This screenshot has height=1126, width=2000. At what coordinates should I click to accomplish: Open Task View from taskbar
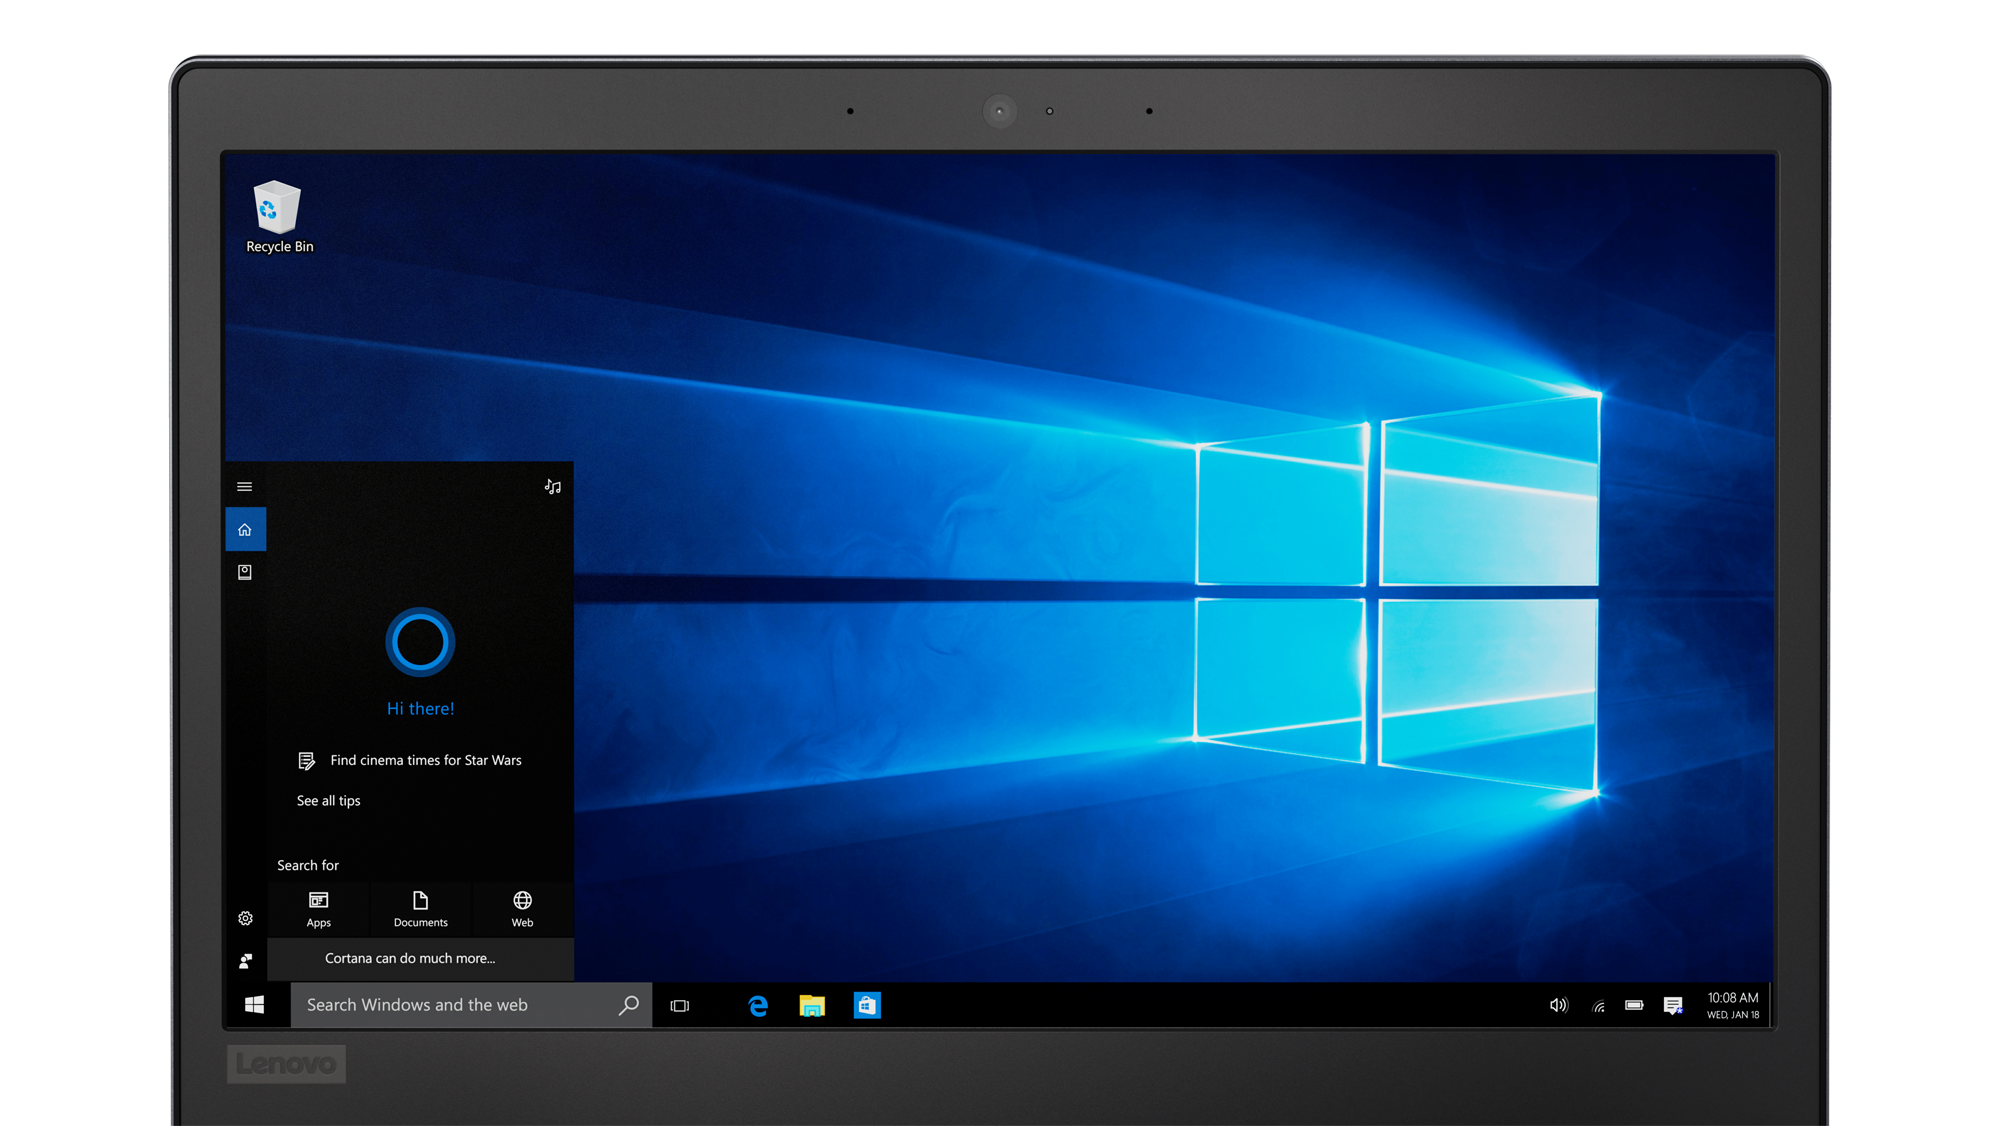[680, 1006]
